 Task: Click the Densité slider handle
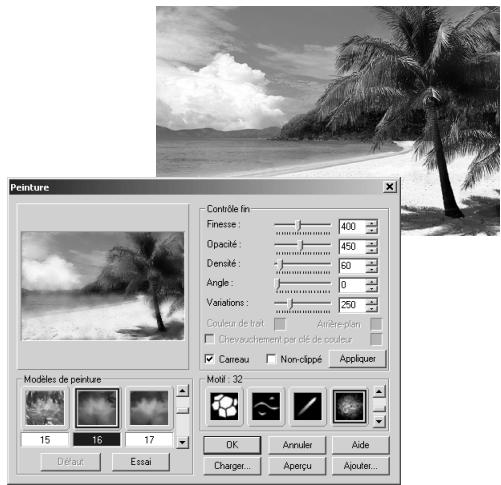[x=281, y=265]
